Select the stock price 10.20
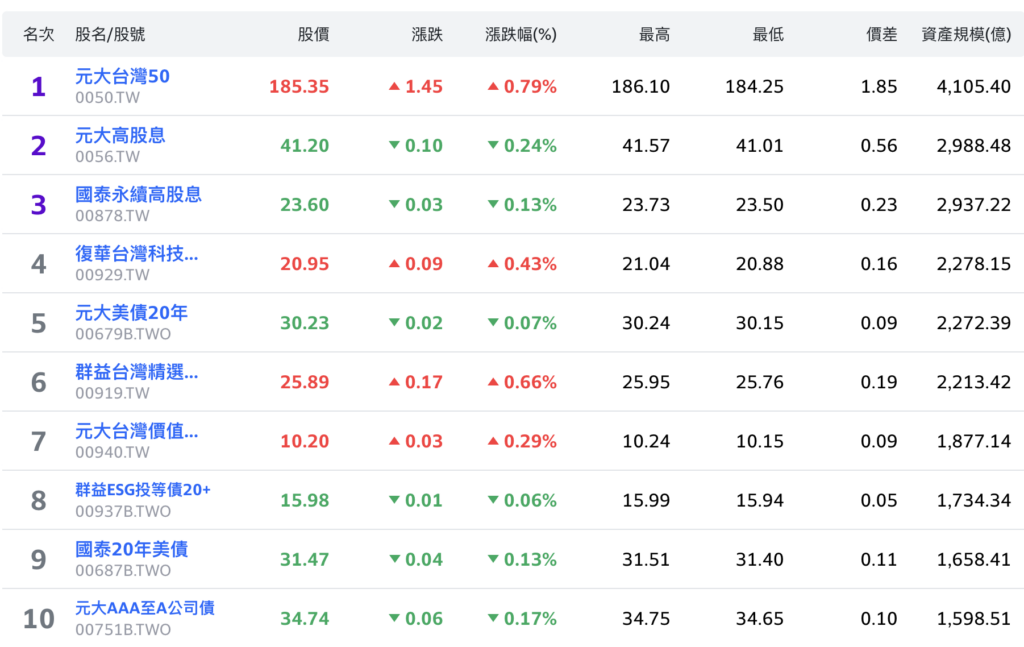1024x647 pixels. click(304, 441)
